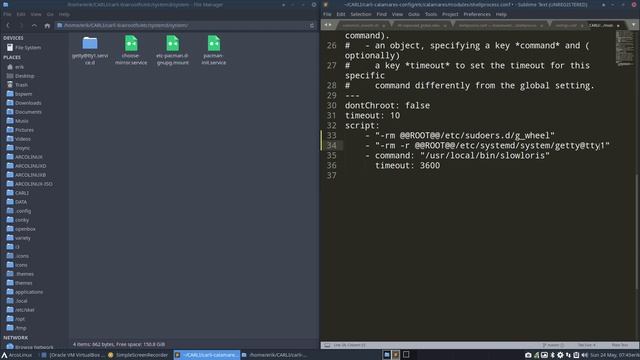This screenshot has width=640, height=360.
Task: Open ARCOLINUX-ISO bookmark in sidebar
Action: [29, 184]
